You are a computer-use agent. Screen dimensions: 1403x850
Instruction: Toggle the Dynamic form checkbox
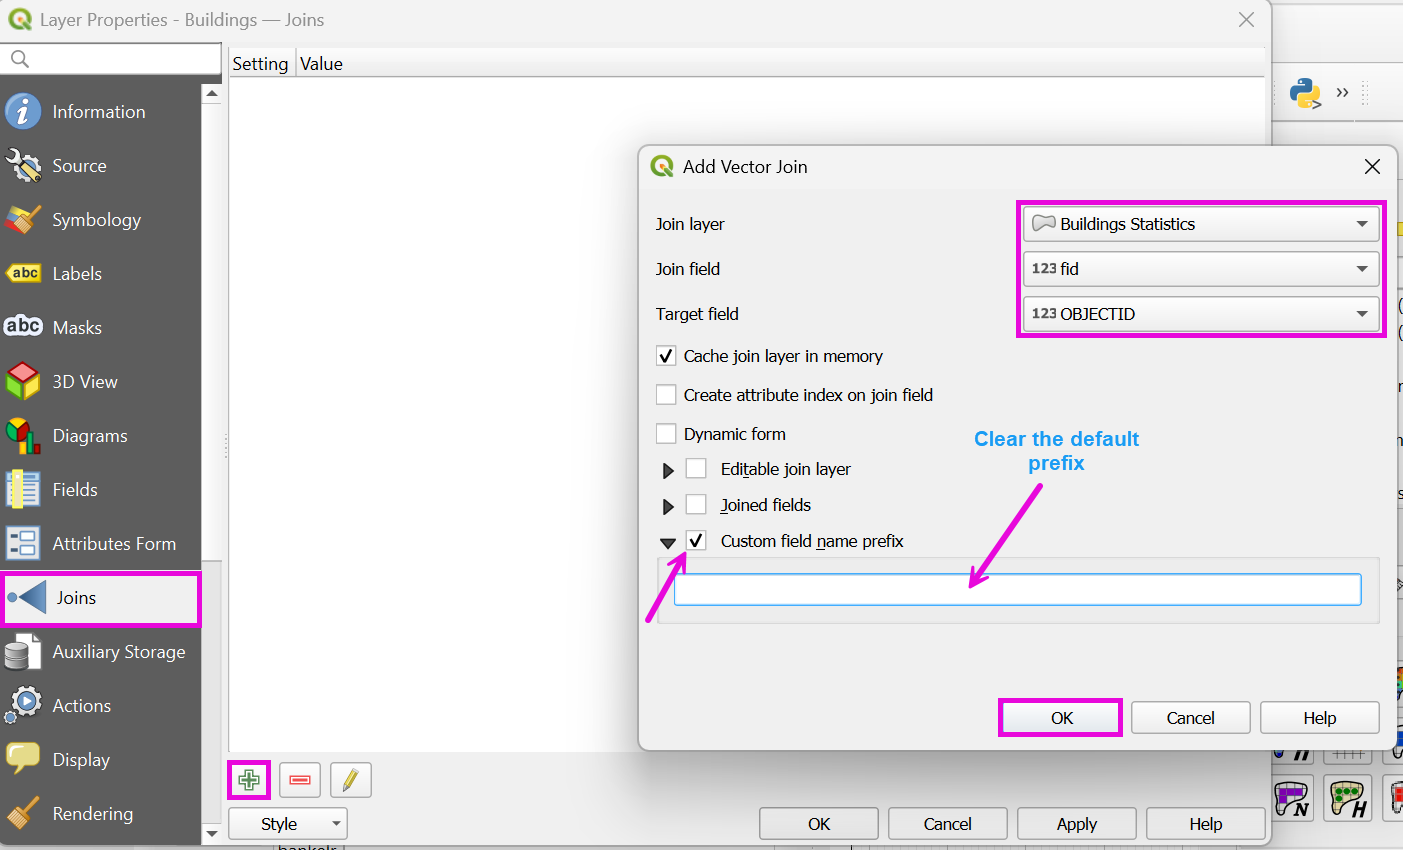point(666,434)
